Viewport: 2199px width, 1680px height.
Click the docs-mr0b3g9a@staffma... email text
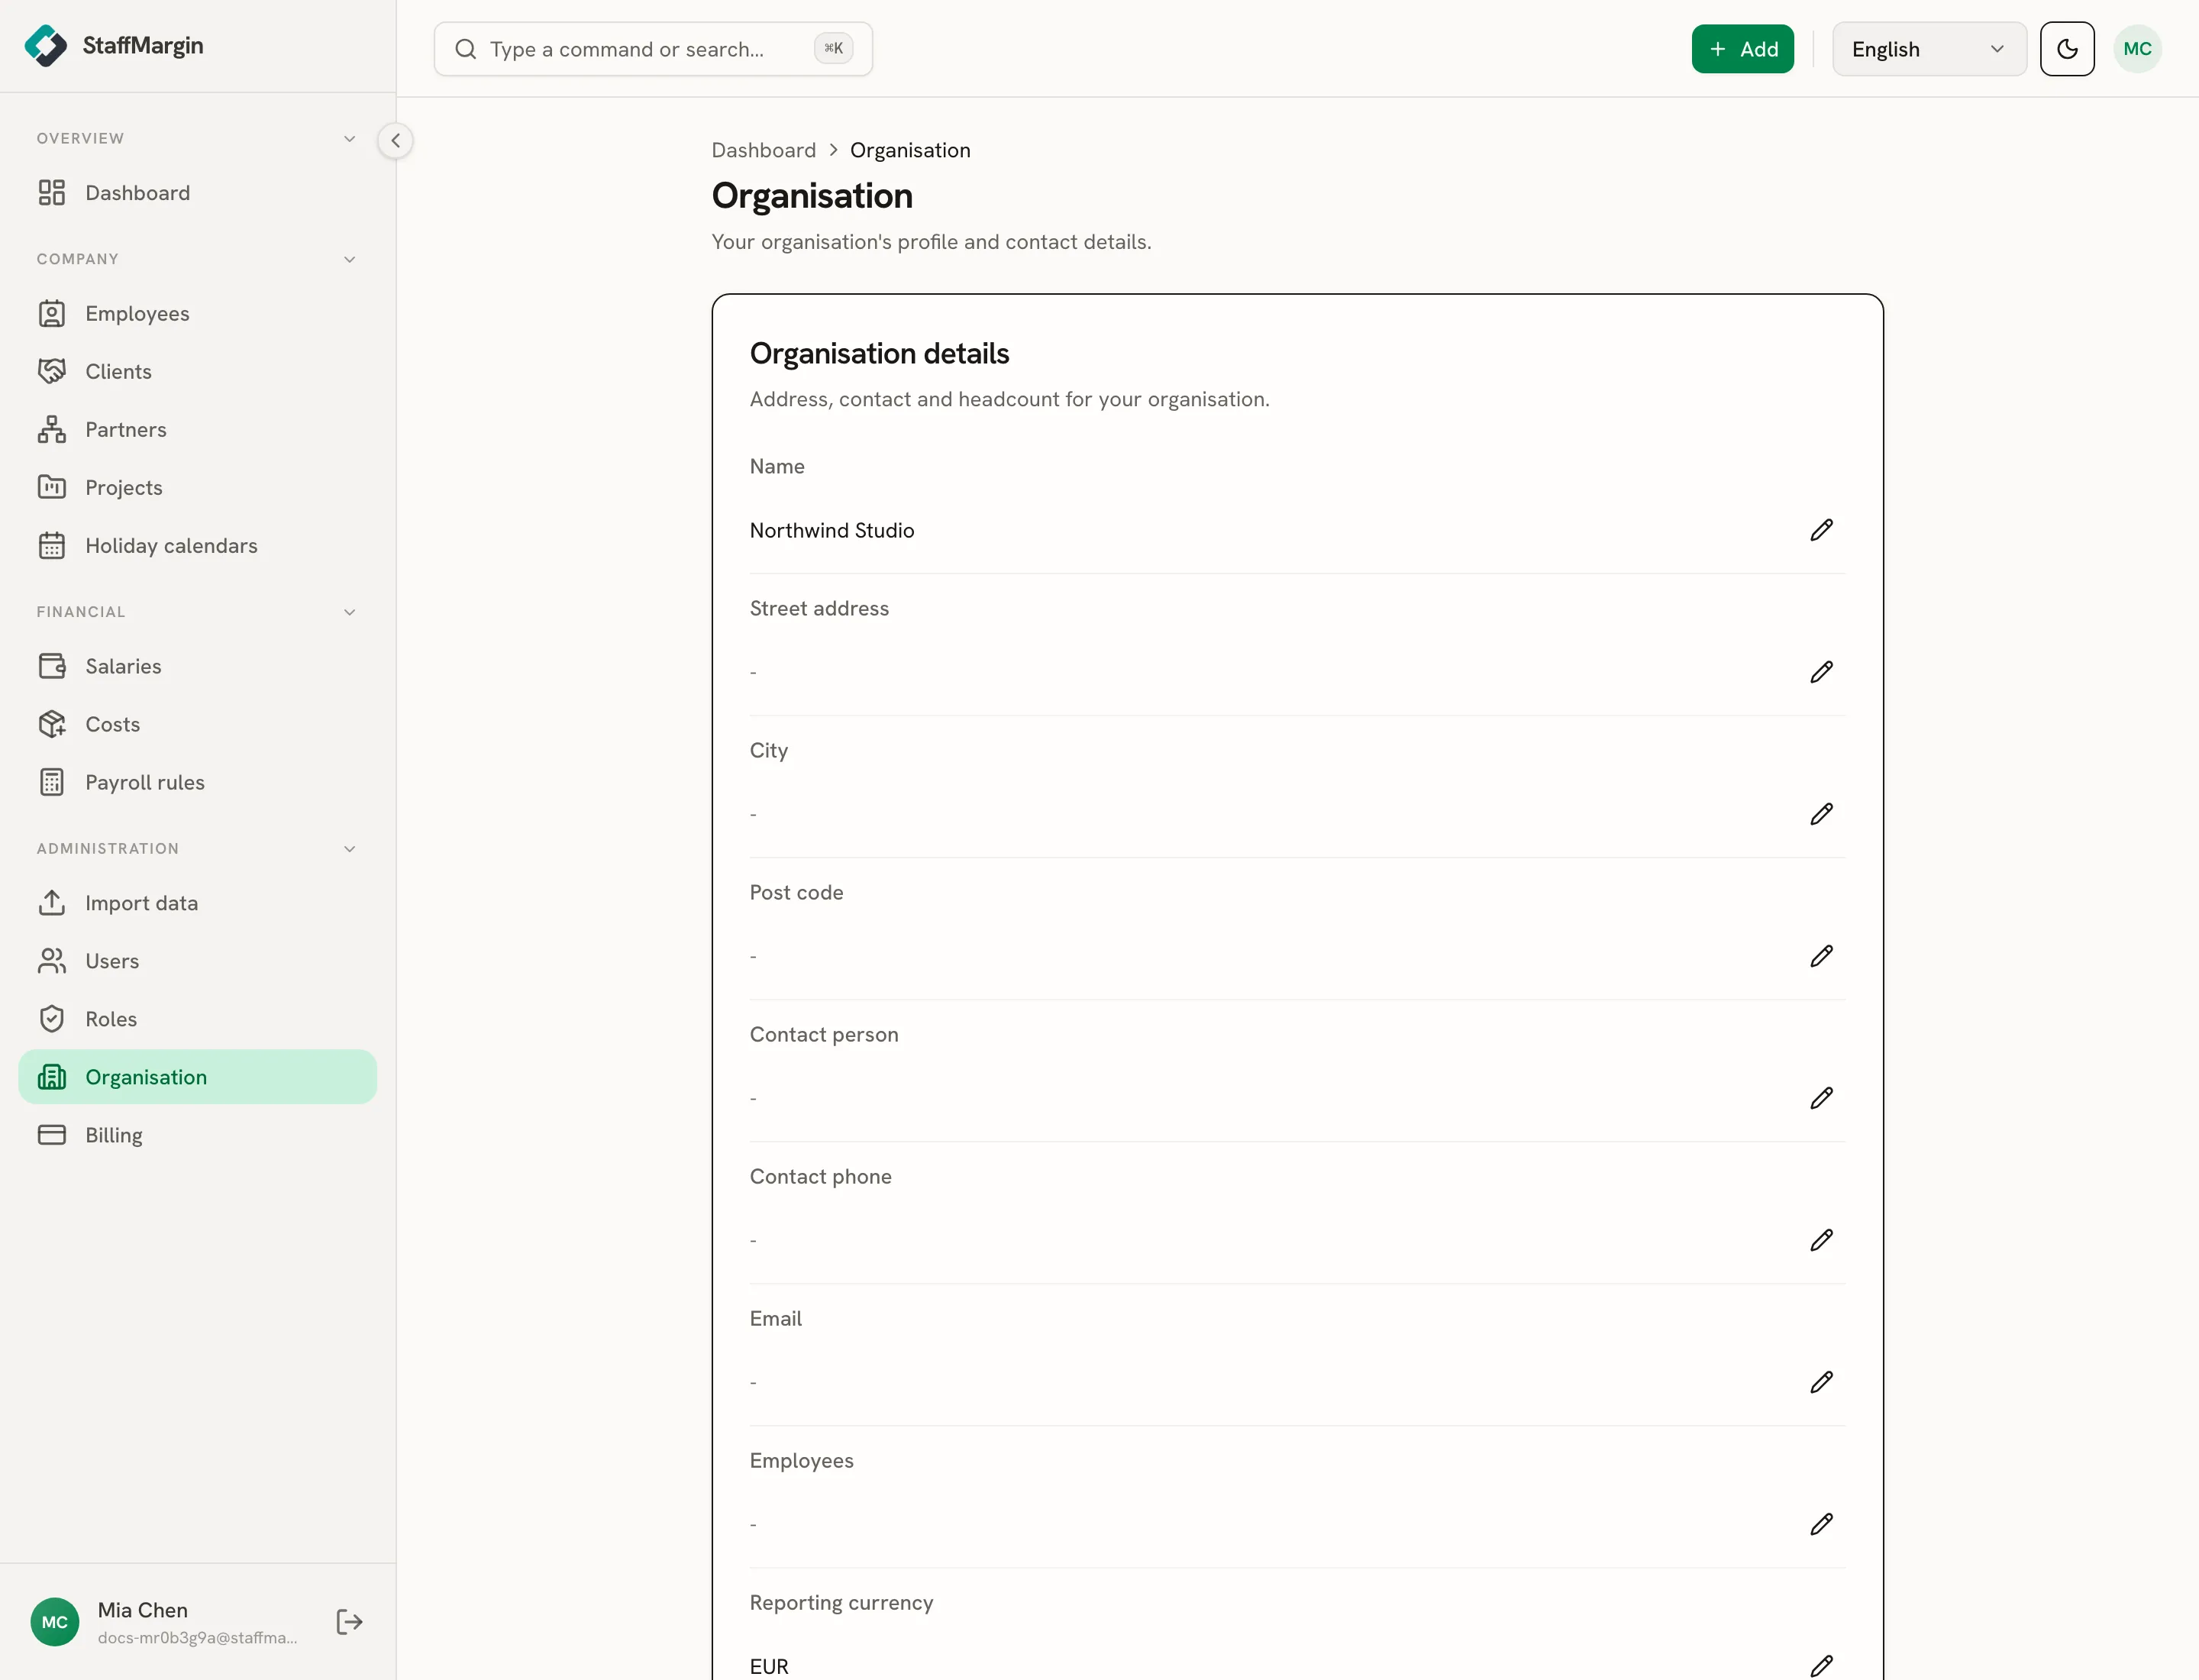pyautogui.click(x=198, y=1638)
